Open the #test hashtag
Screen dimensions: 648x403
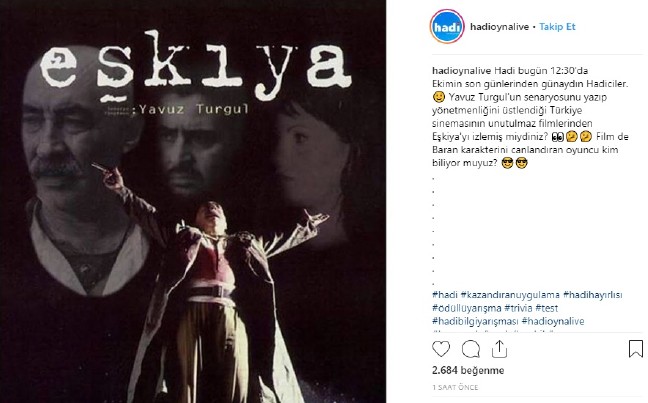pos(547,308)
